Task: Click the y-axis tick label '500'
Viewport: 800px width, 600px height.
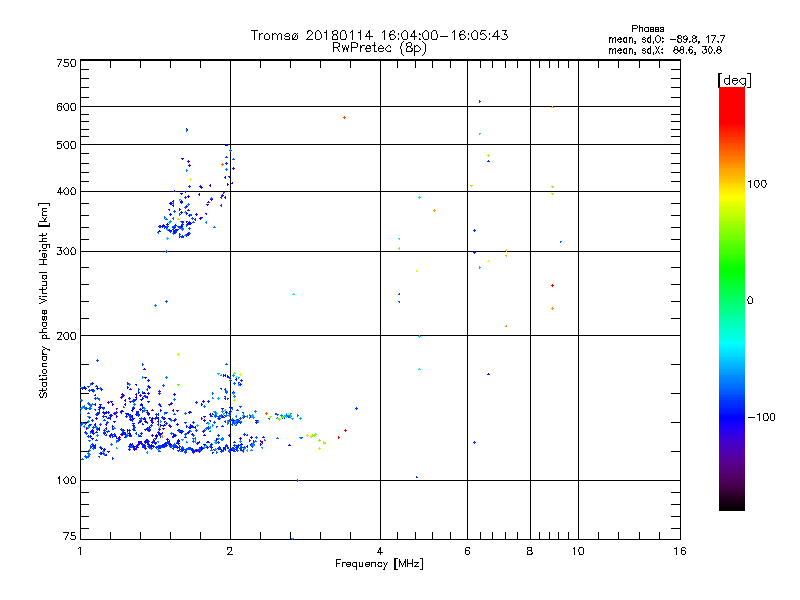Action: pyautogui.click(x=67, y=145)
